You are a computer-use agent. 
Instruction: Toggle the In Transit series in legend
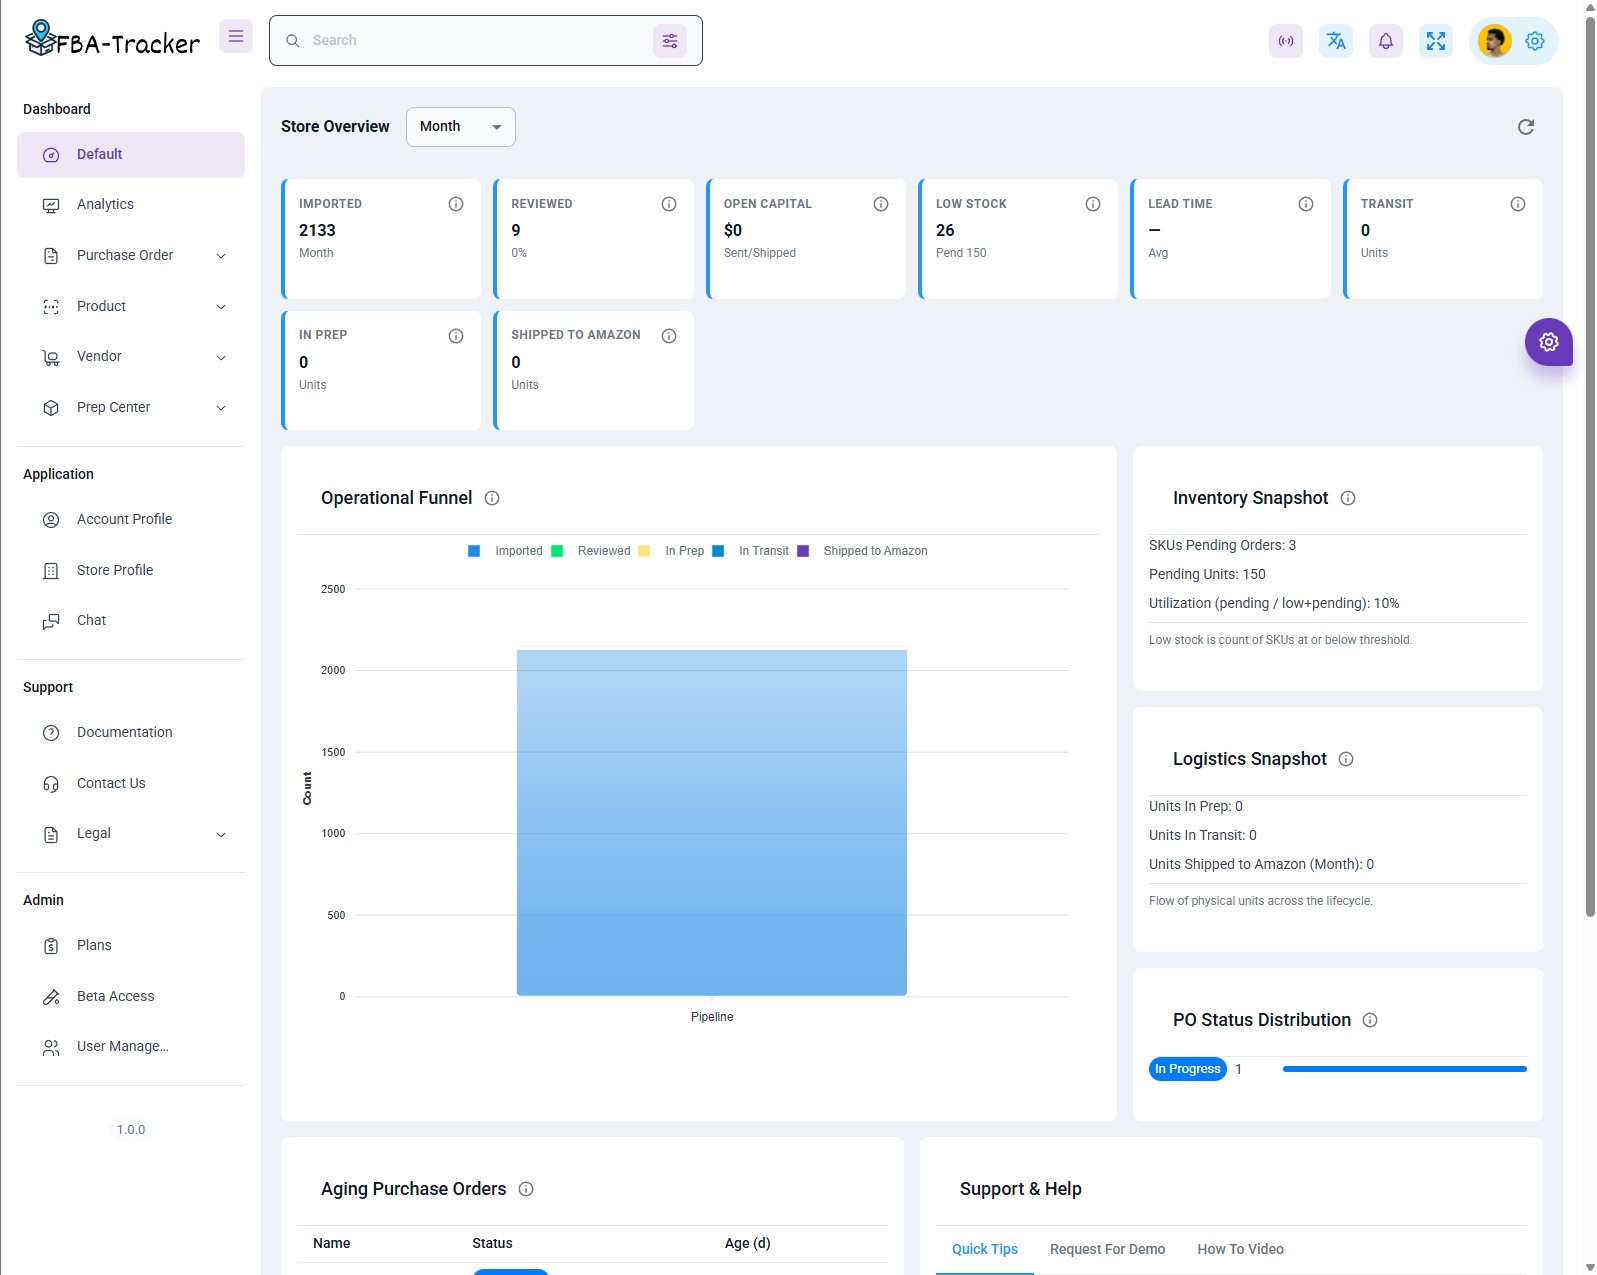click(751, 551)
